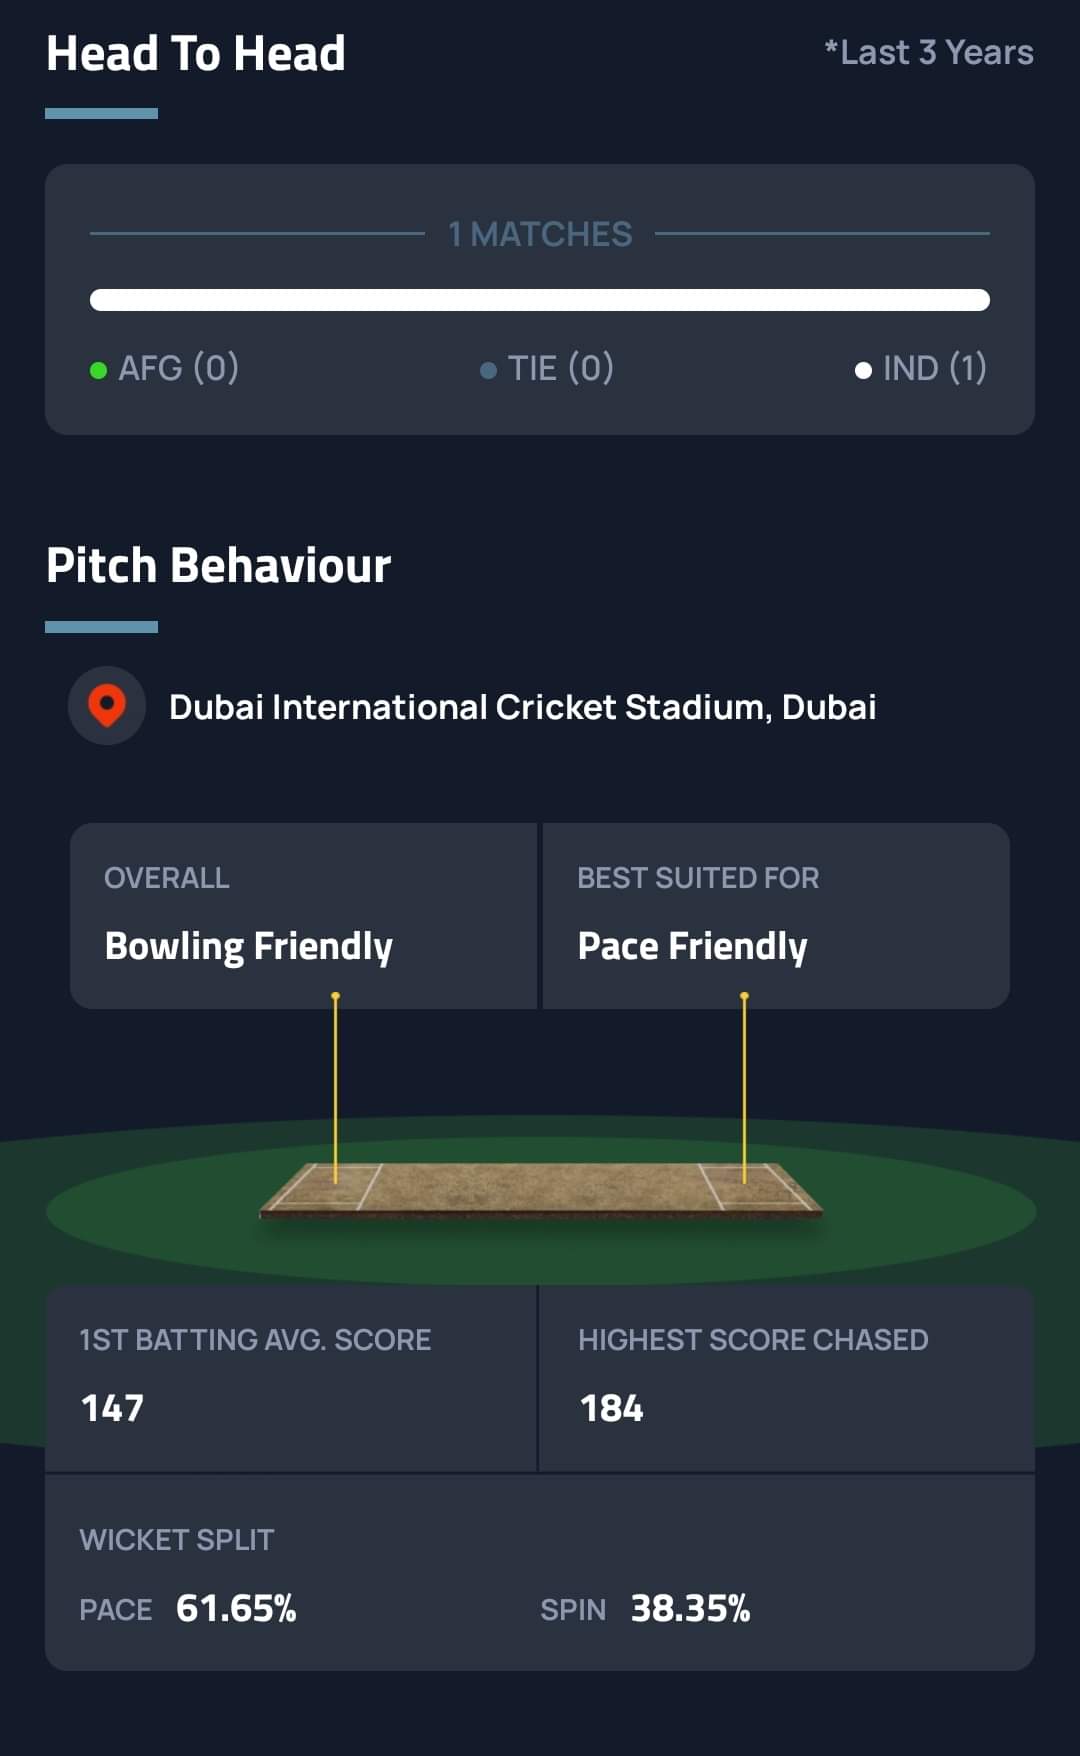Select the Best Suited For Pace Friendly card
1080x1756 pixels.
[775, 915]
